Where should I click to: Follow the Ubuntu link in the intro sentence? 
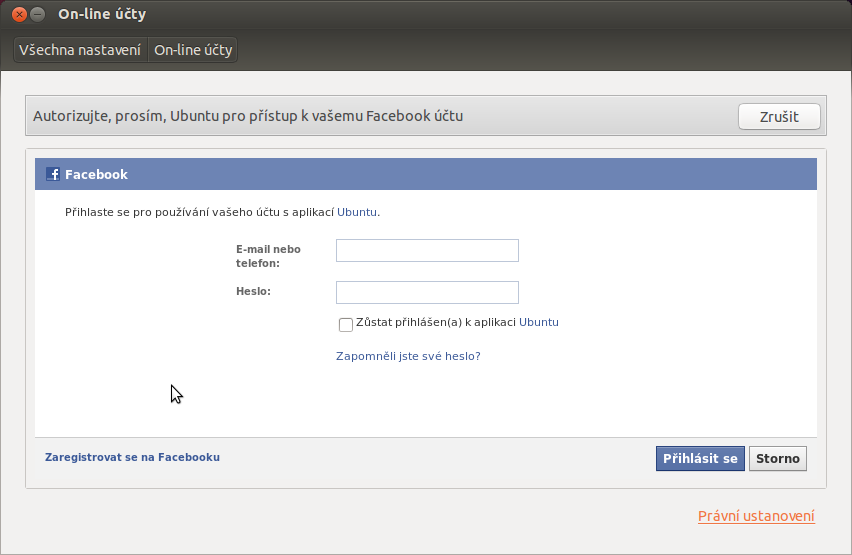coord(356,212)
